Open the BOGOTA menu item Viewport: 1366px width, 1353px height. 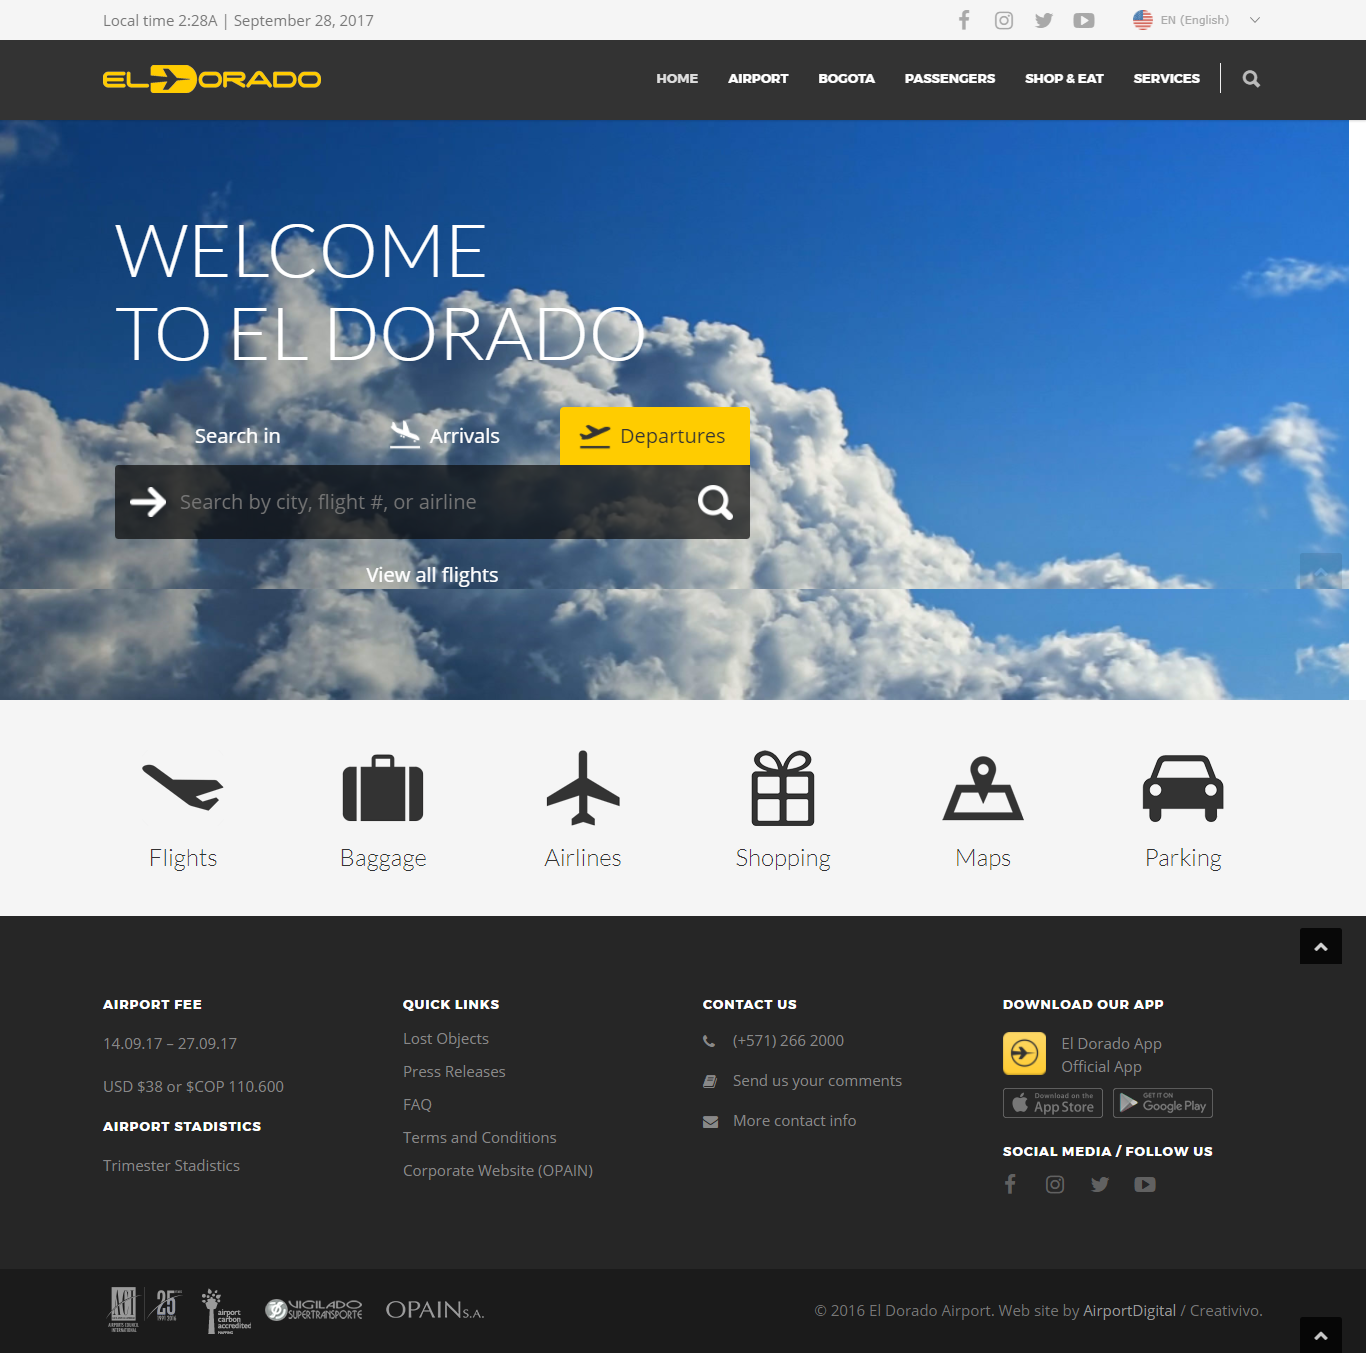tap(846, 78)
